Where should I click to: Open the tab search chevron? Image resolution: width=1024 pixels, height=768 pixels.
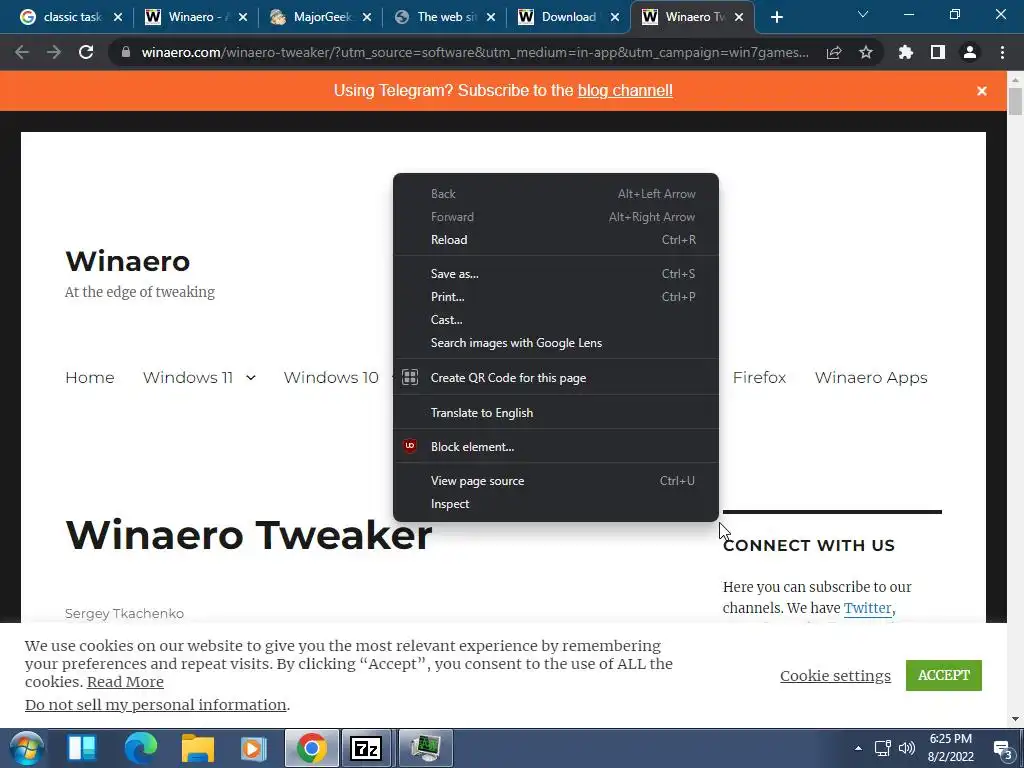863,14
